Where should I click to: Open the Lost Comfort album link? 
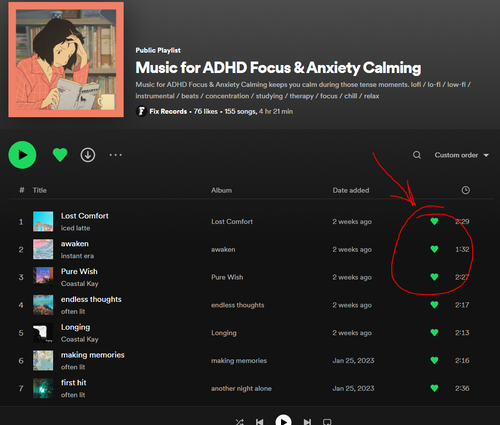point(232,221)
